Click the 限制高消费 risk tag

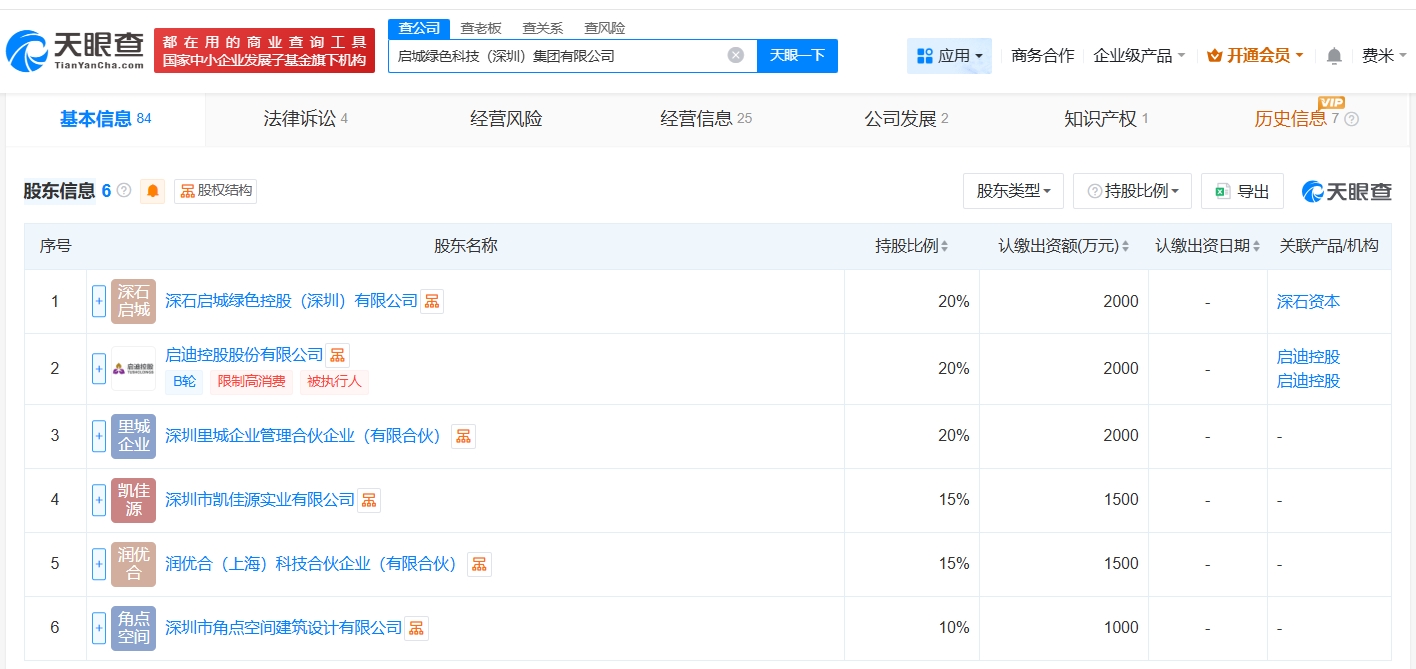251,381
